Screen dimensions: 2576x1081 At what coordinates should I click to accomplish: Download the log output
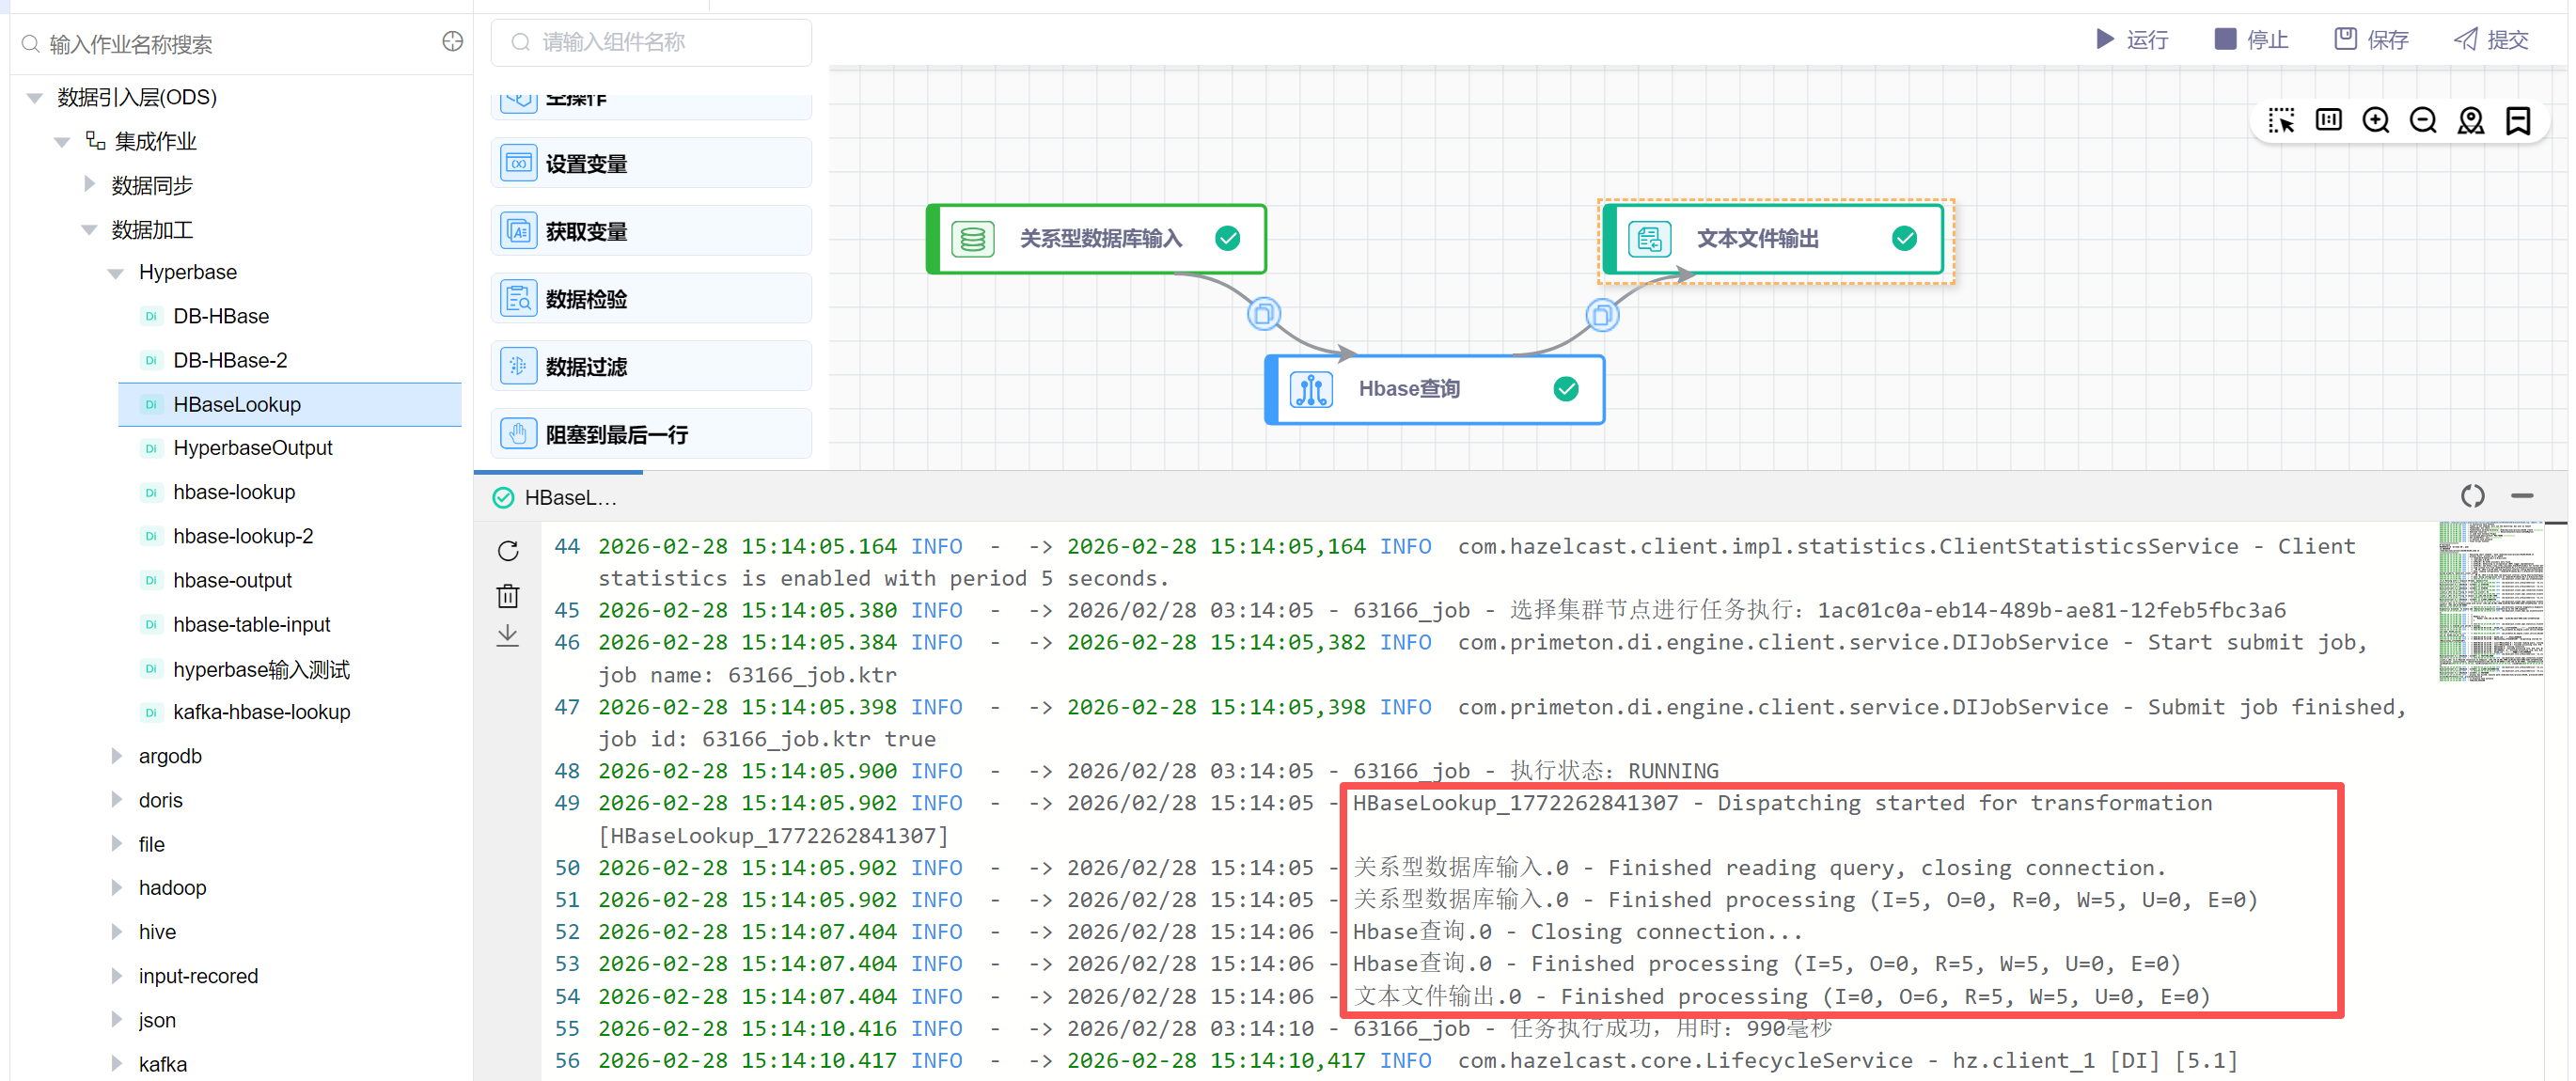(x=508, y=636)
